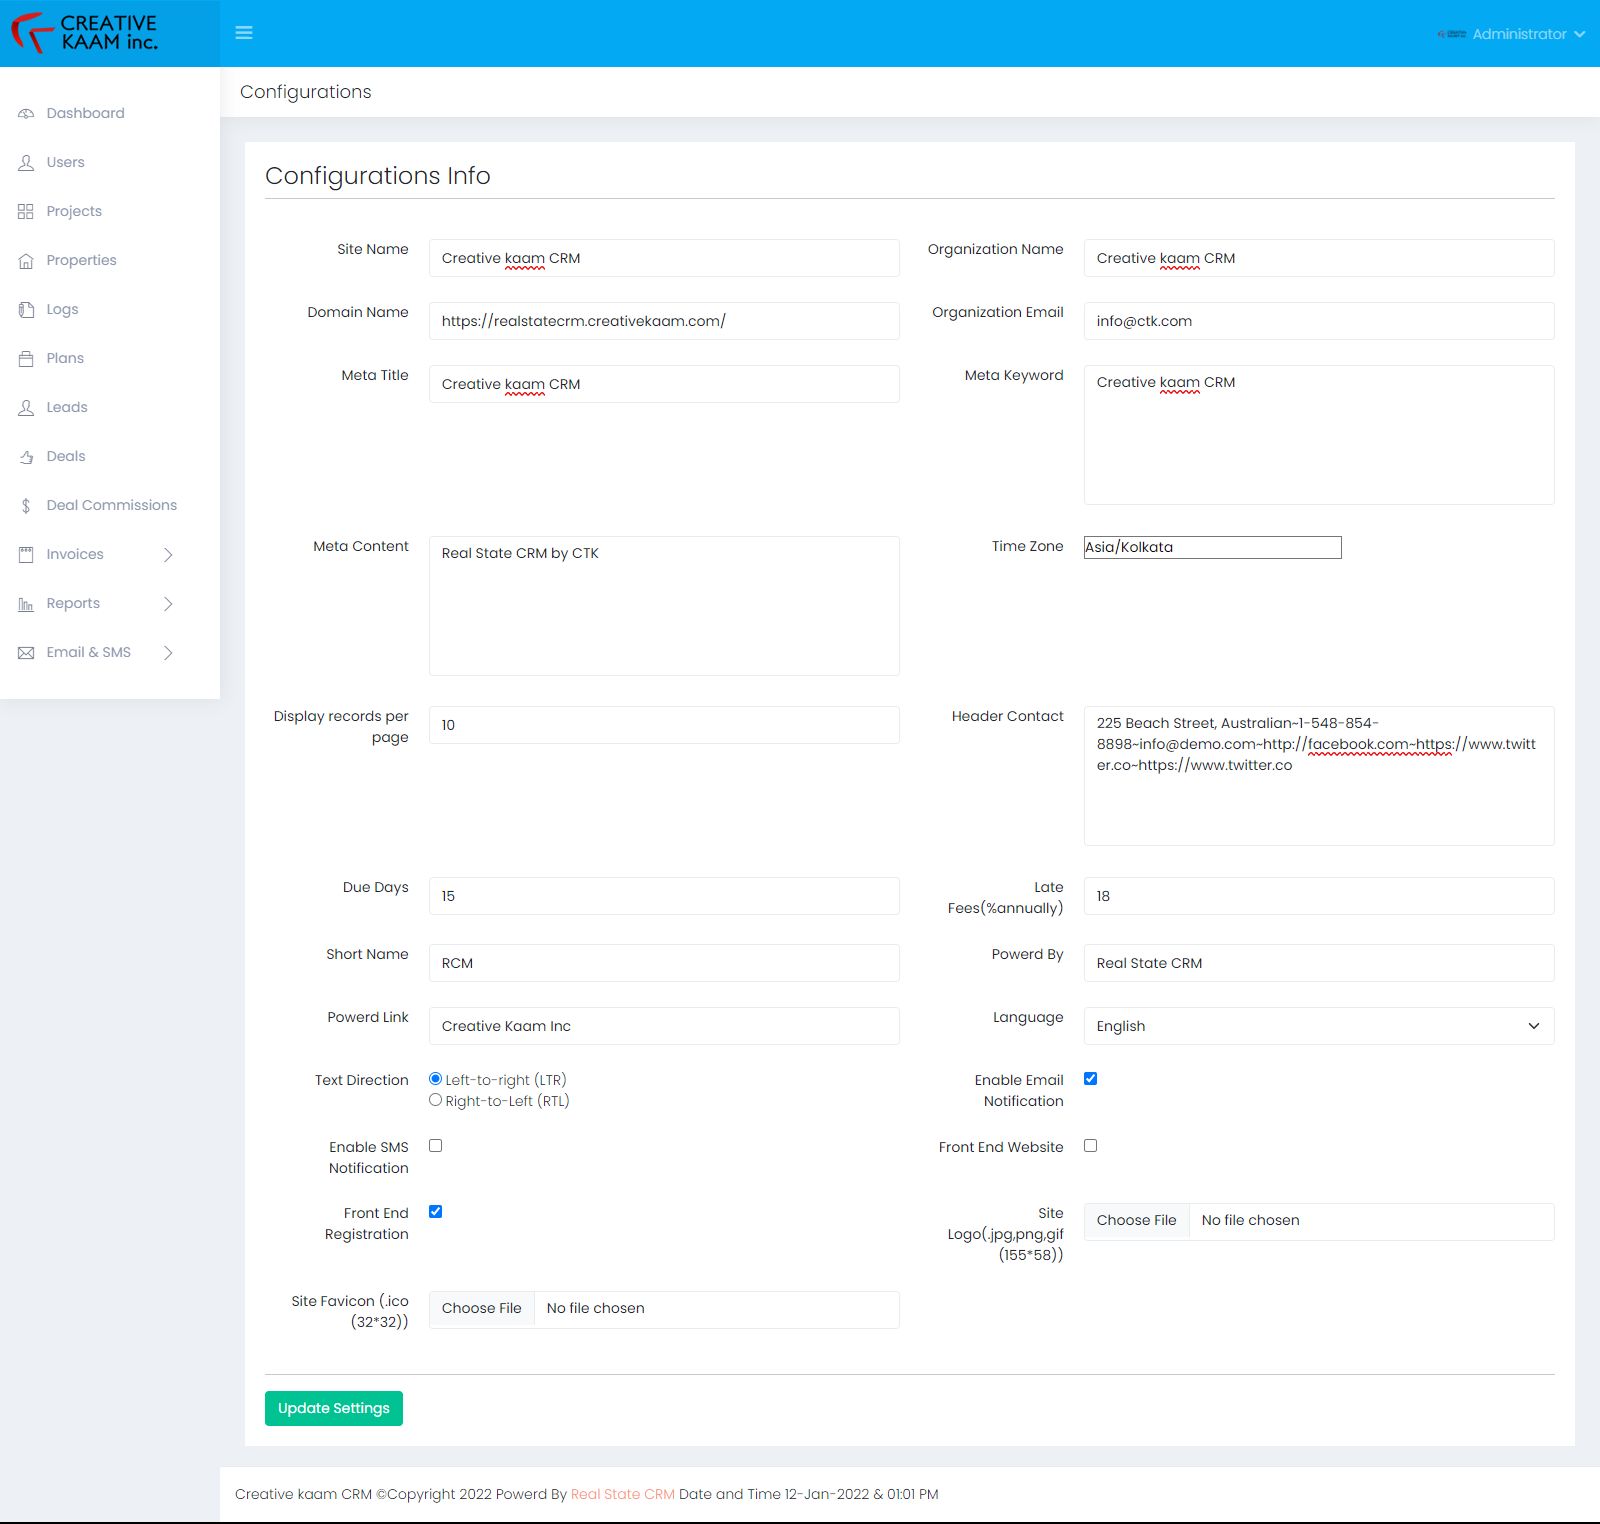Open the Language dropdown
This screenshot has width=1600, height=1524.
pyautogui.click(x=1319, y=1026)
